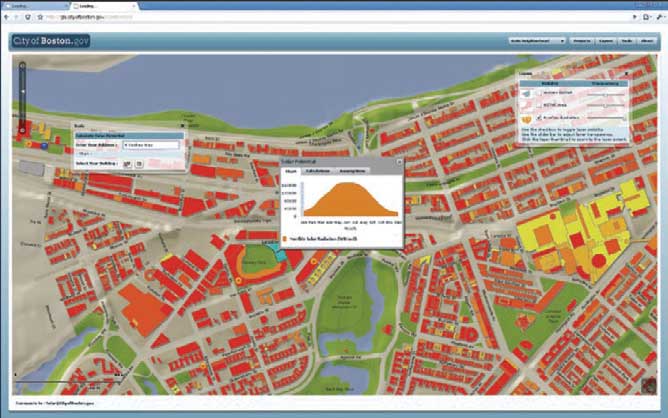Open the Projects menu

582,42
